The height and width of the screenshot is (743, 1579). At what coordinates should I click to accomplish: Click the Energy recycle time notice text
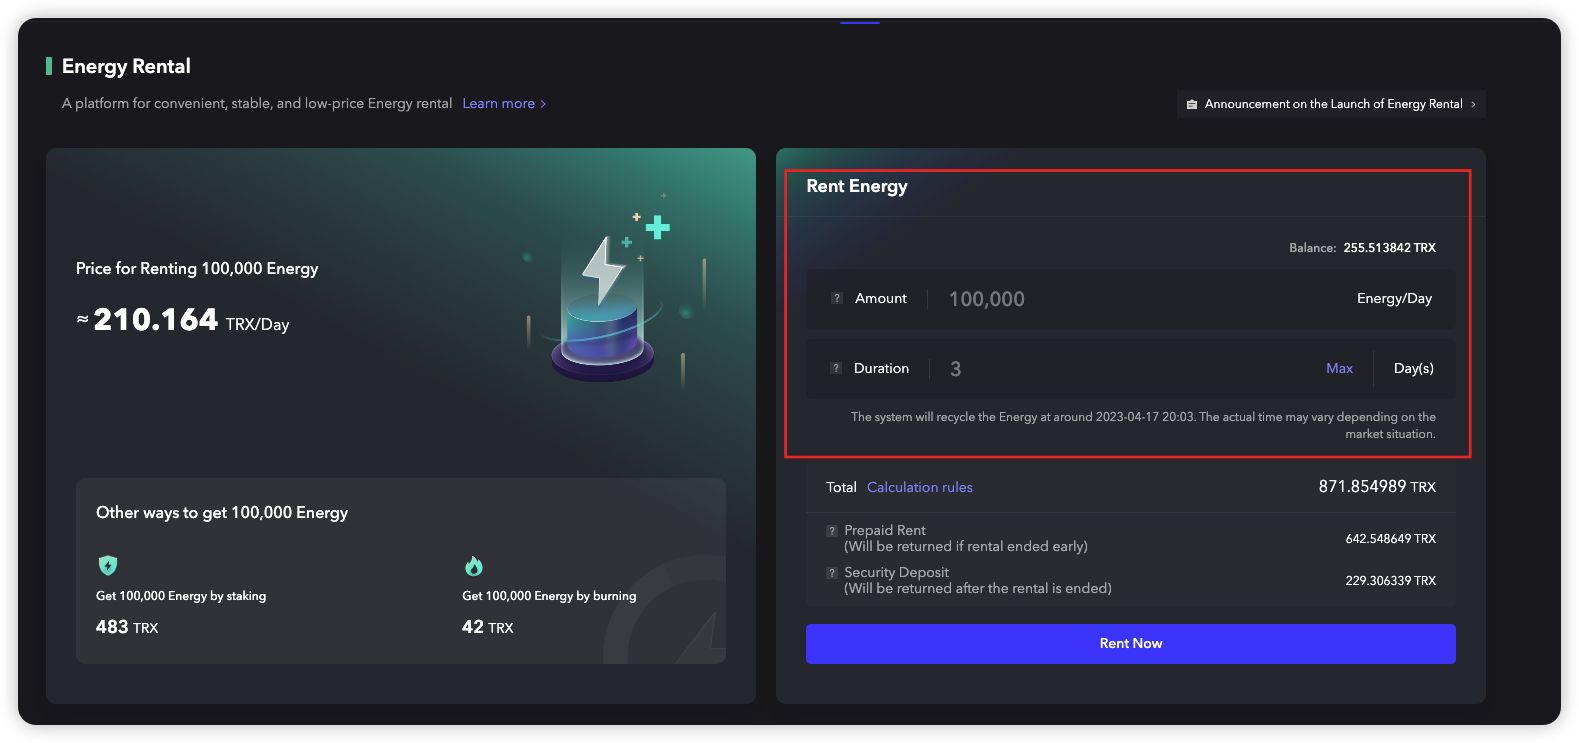[x=1143, y=425]
